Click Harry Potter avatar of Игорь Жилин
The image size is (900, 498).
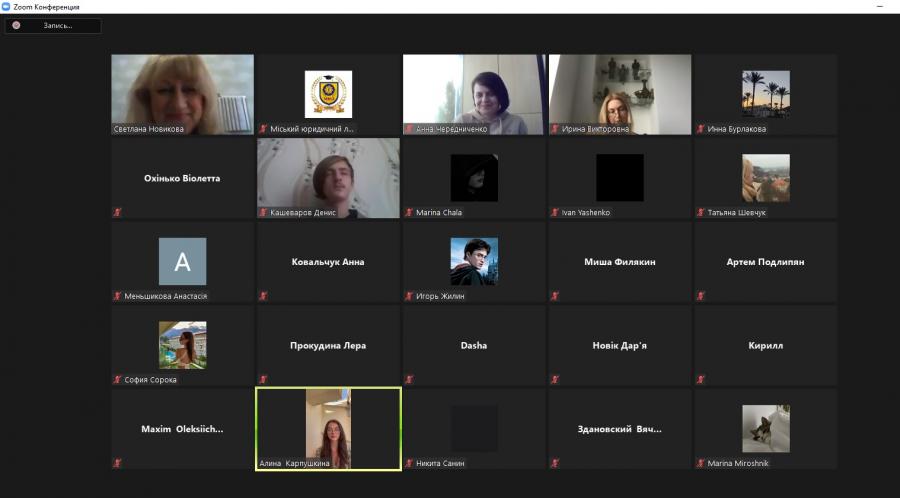tap(474, 261)
